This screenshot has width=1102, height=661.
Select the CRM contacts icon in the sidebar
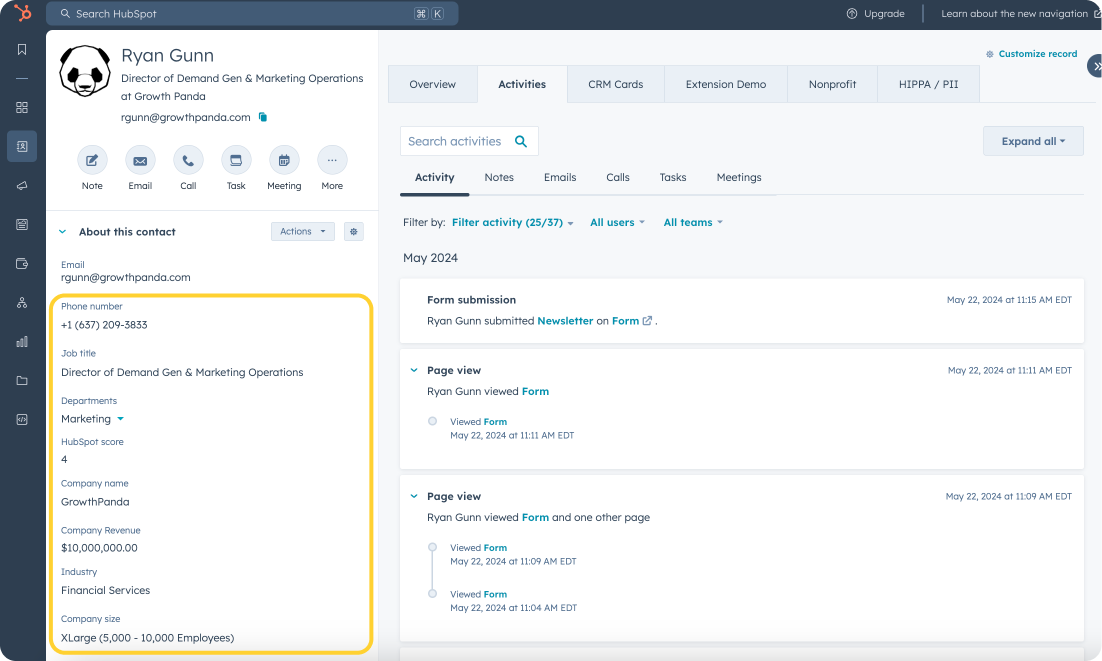click(22, 146)
